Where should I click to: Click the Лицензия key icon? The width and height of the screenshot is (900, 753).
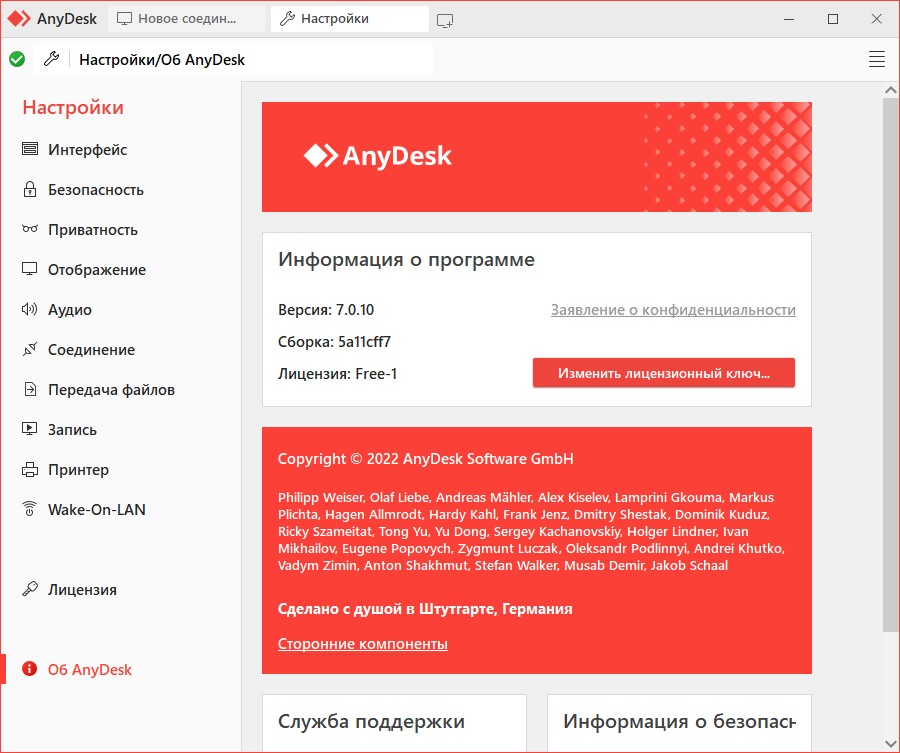coord(30,589)
